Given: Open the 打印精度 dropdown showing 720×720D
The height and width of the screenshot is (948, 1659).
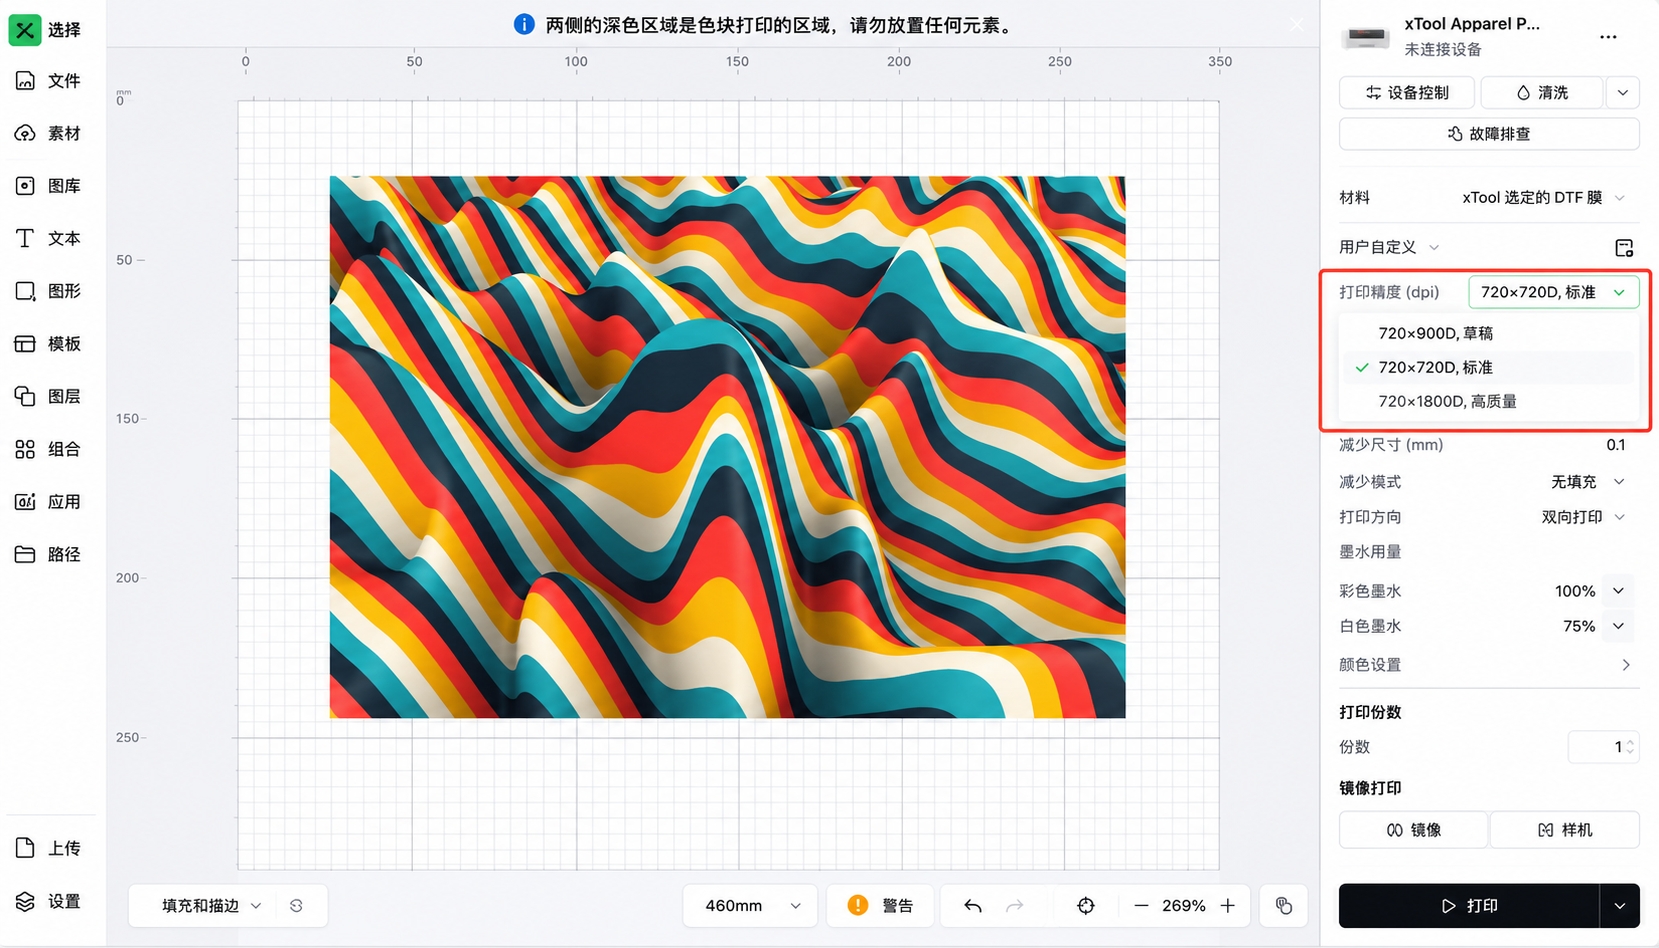Looking at the screenshot, I should tap(1553, 292).
